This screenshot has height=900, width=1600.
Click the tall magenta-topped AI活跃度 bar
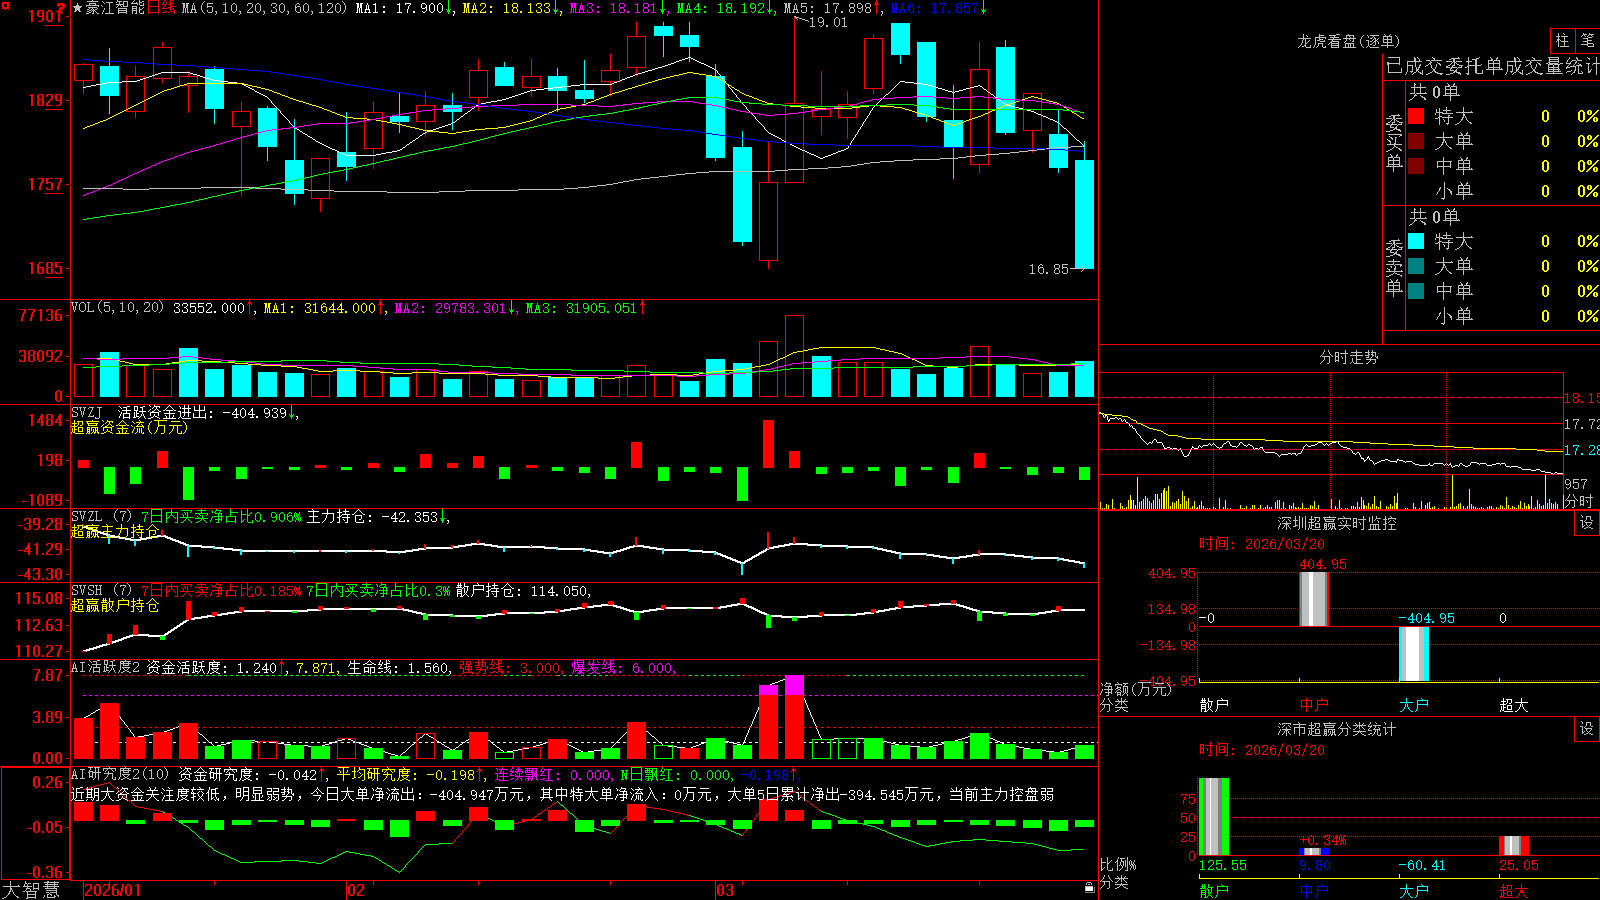(x=794, y=717)
